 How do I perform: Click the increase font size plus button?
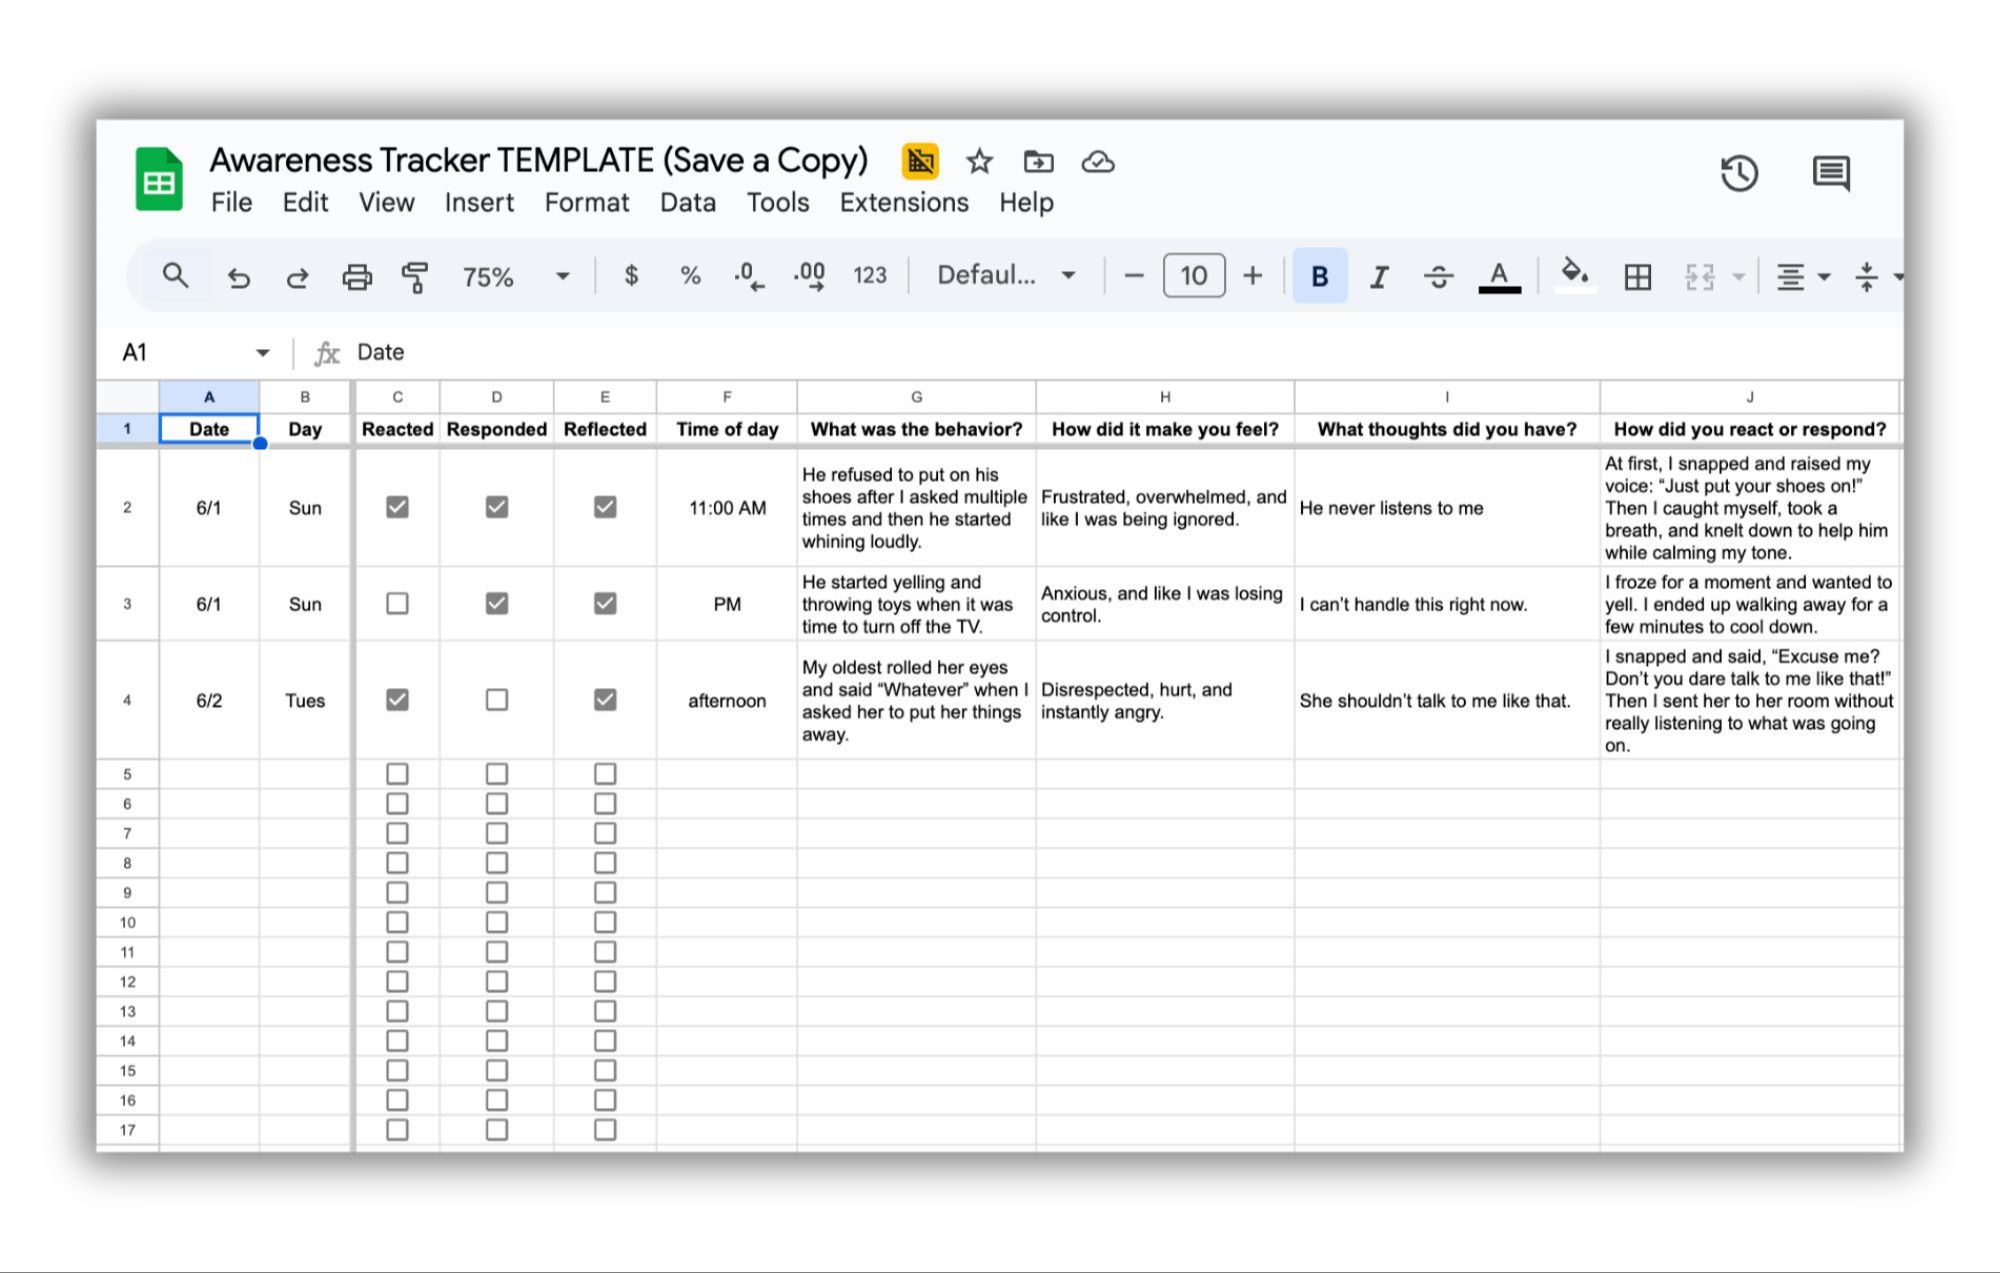[1252, 276]
